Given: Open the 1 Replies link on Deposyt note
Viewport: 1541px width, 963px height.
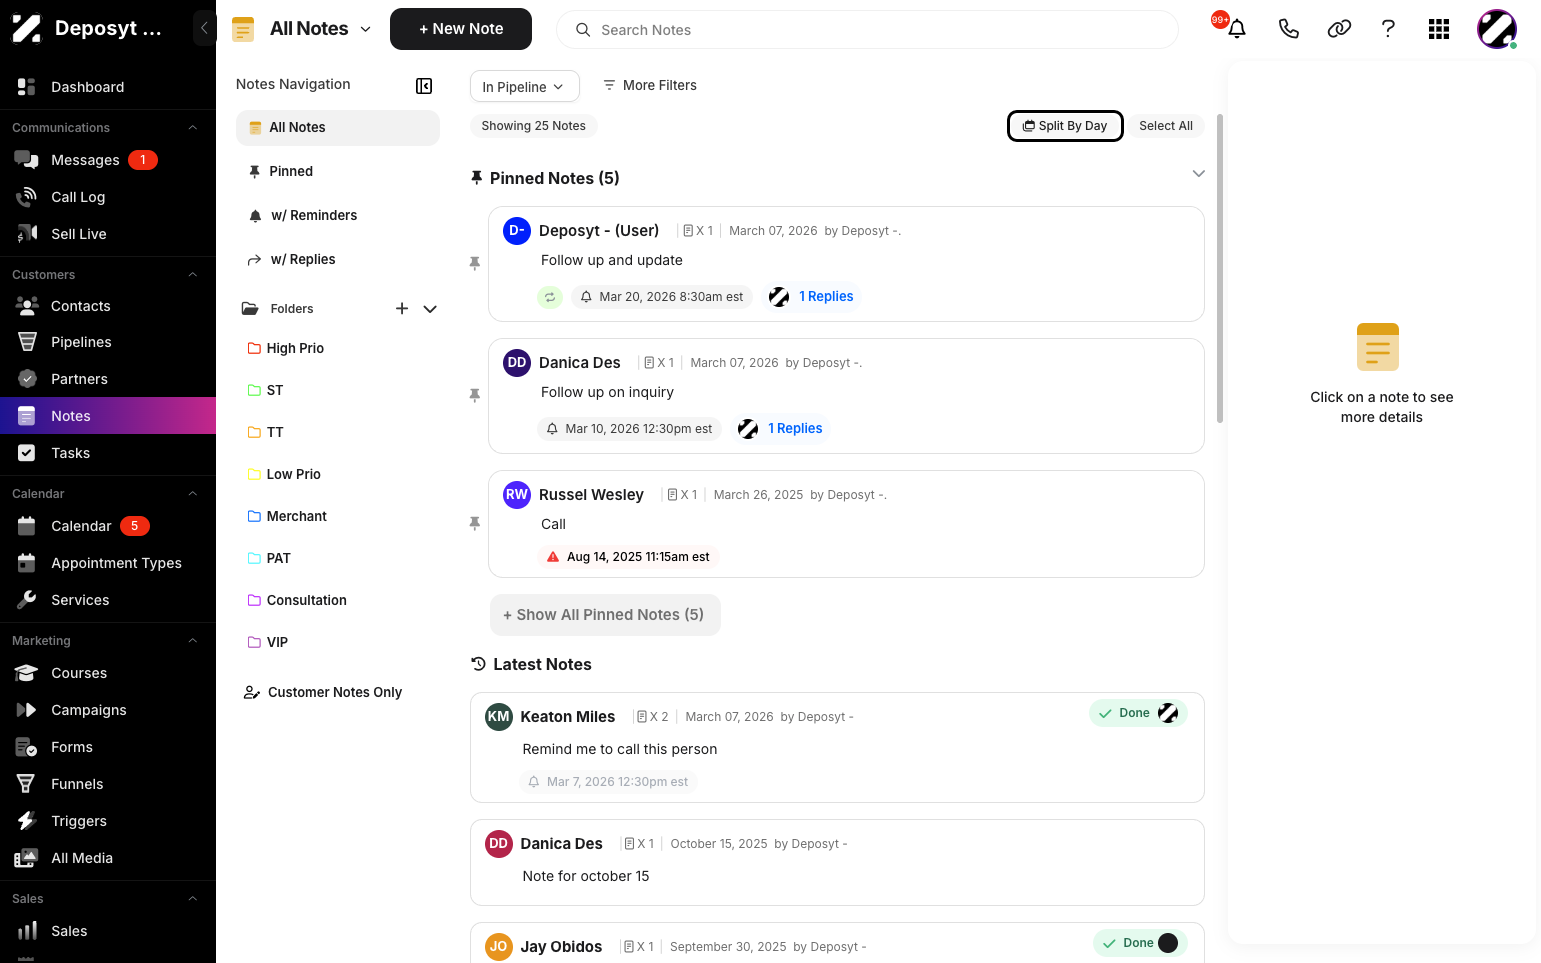Looking at the screenshot, I should (826, 297).
